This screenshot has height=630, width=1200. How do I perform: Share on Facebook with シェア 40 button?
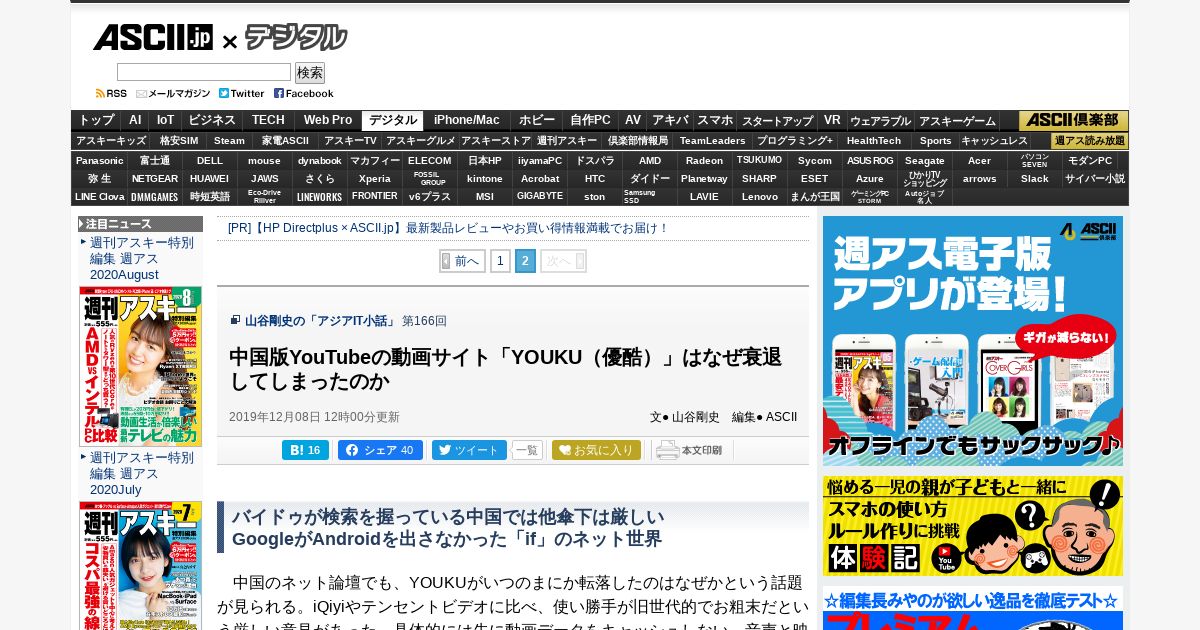click(x=380, y=450)
